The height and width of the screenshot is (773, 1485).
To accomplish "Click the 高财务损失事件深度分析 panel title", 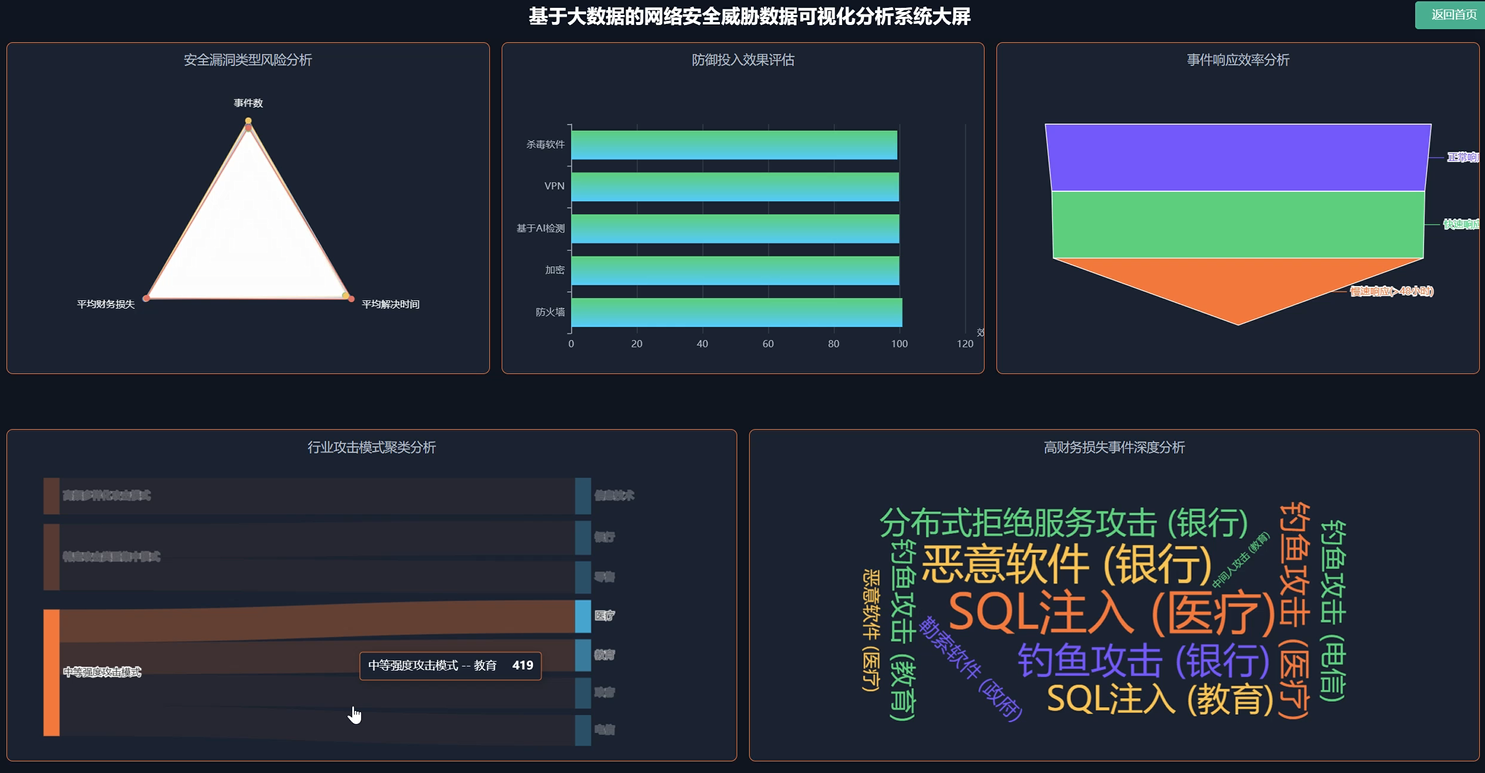I will 1114,448.
